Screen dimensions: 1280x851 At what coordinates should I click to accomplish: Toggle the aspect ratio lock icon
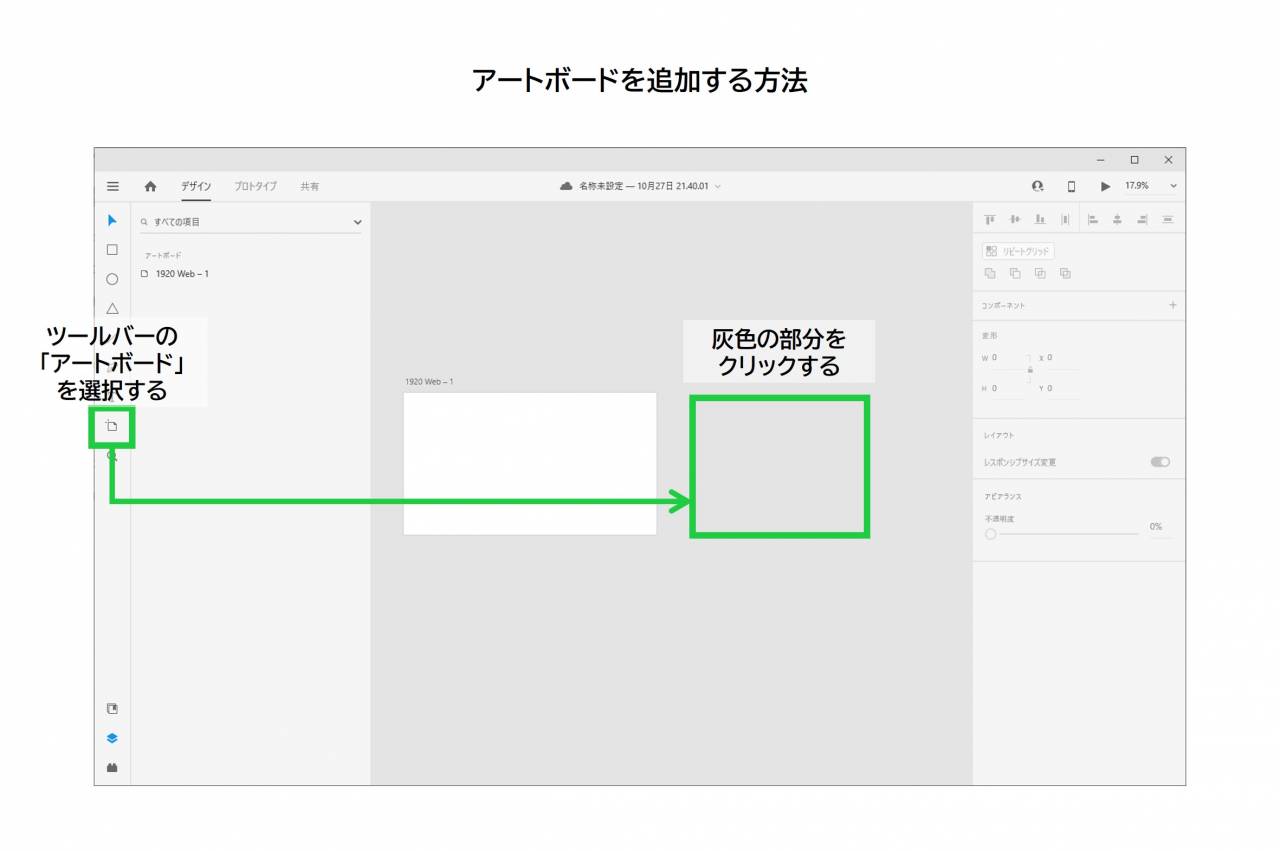(1030, 371)
